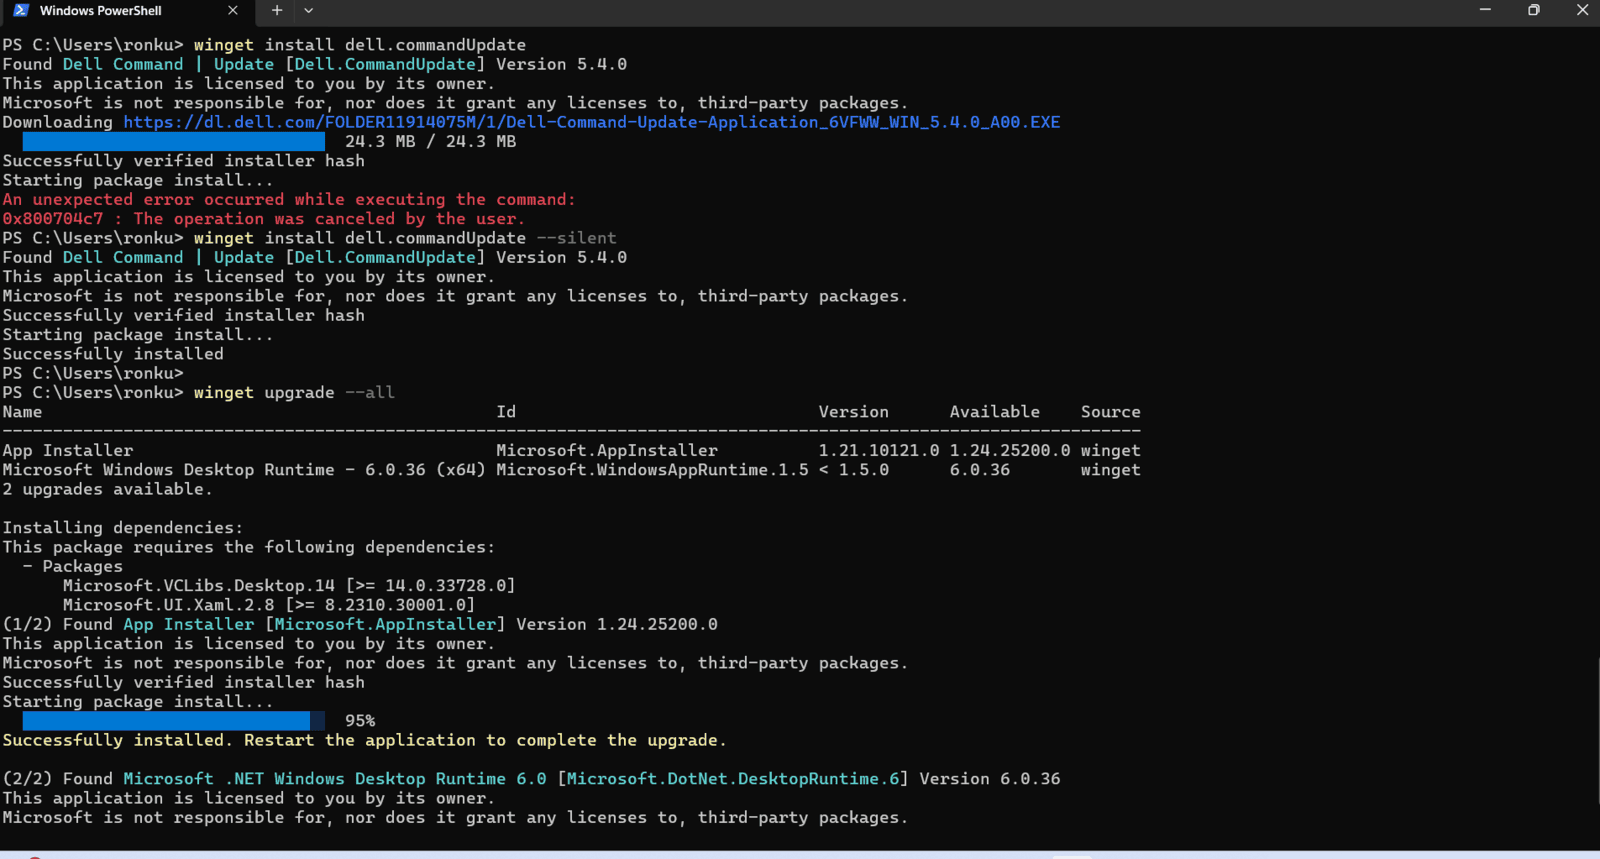Click '(1/2) Found App Installer' line
This screenshot has height=859, width=1600.
[x=360, y=624]
